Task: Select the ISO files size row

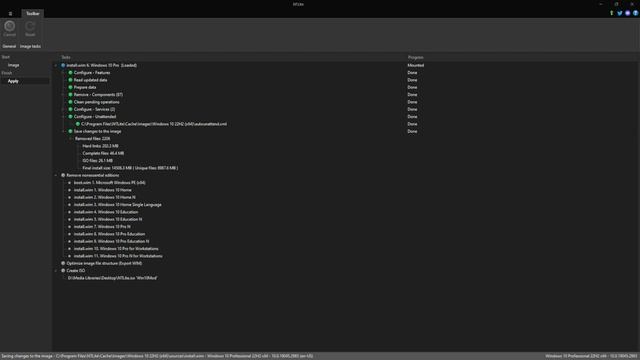Action: [x=98, y=161]
